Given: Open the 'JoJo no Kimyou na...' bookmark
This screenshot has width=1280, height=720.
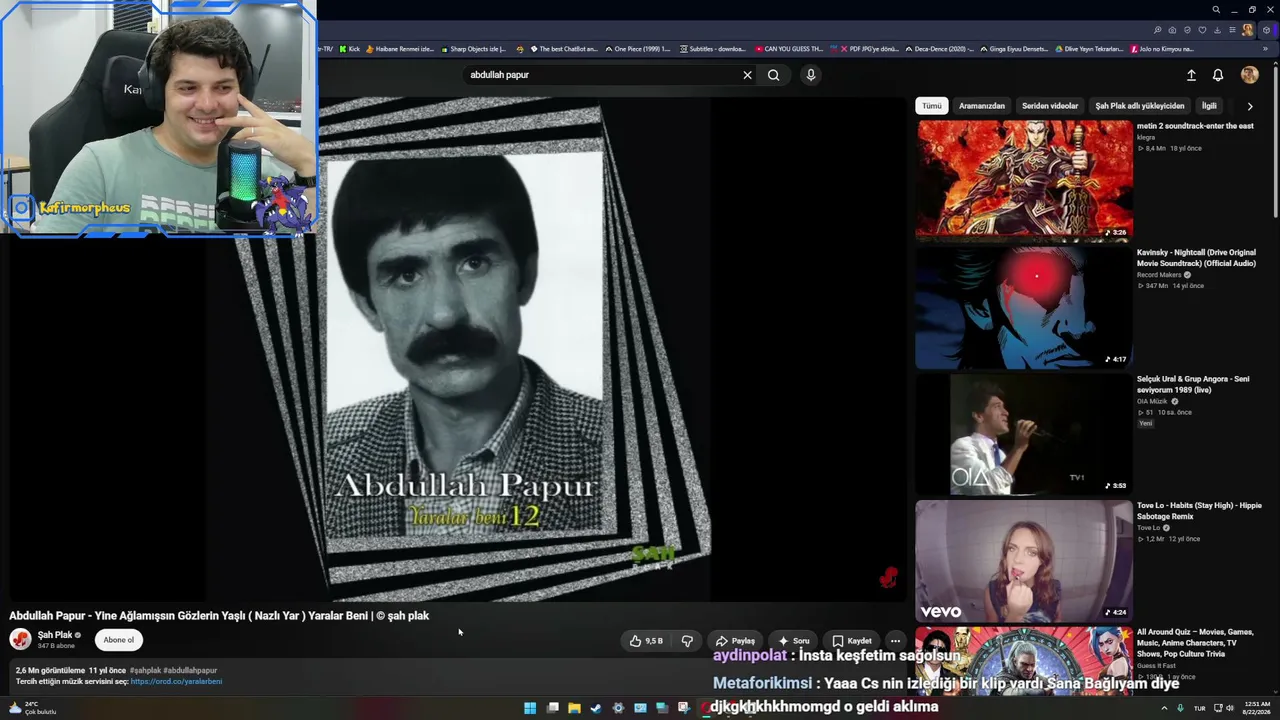Looking at the screenshot, I should [1162, 49].
